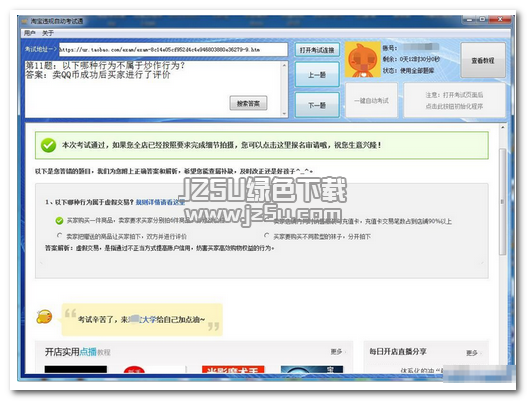Go to next question with 下一题
The width and height of the screenshot is (527, 401).
point(317,105)
